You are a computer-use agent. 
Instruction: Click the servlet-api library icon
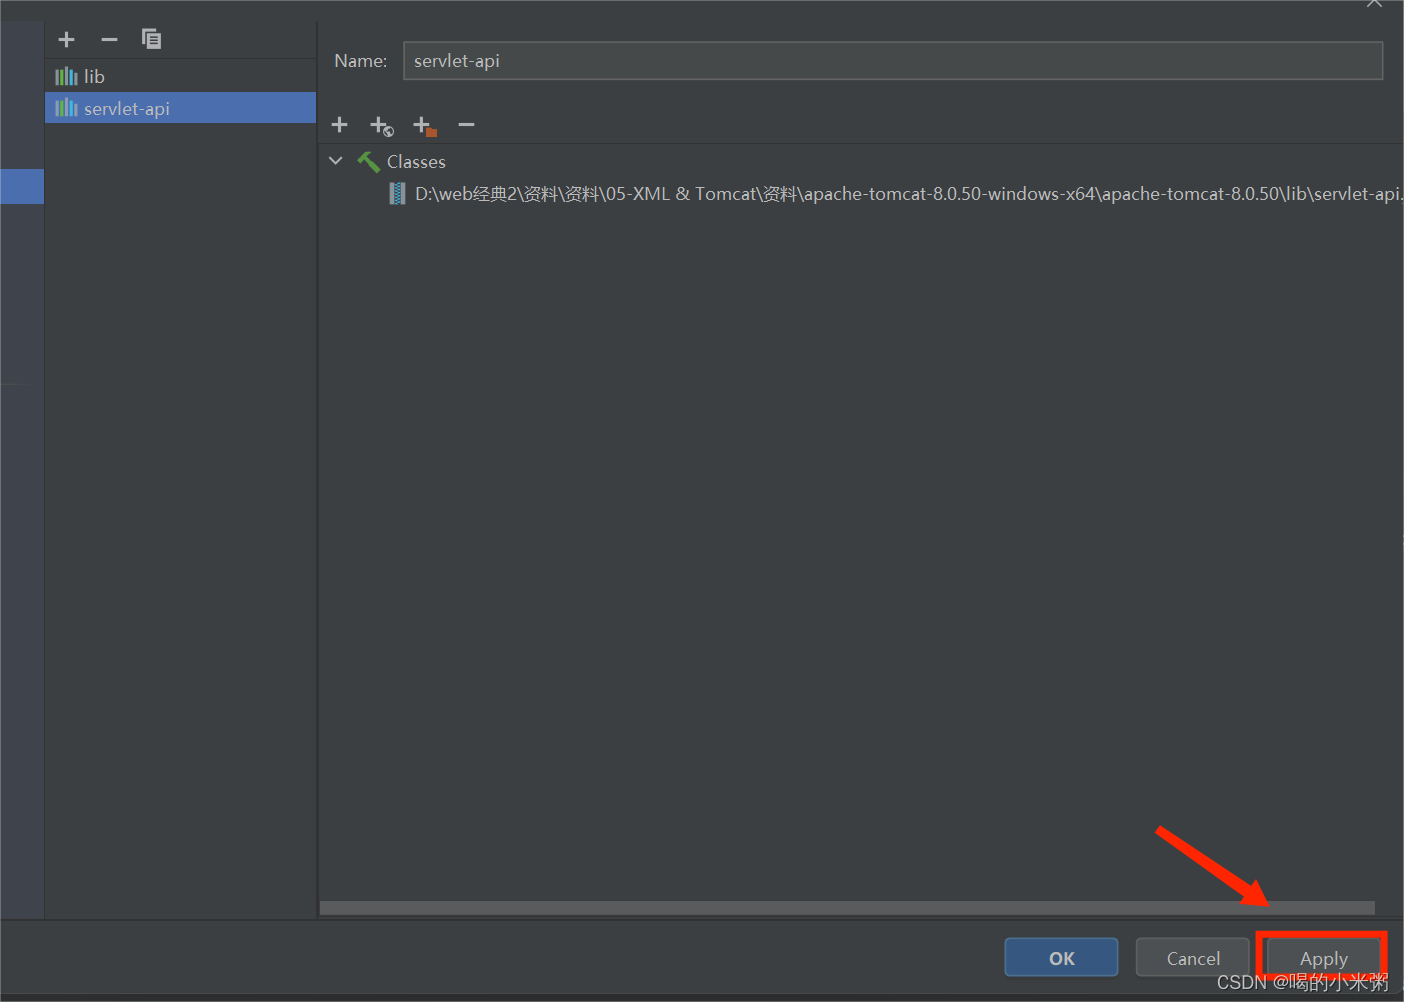pyautogui.click(x=66, y=108)
